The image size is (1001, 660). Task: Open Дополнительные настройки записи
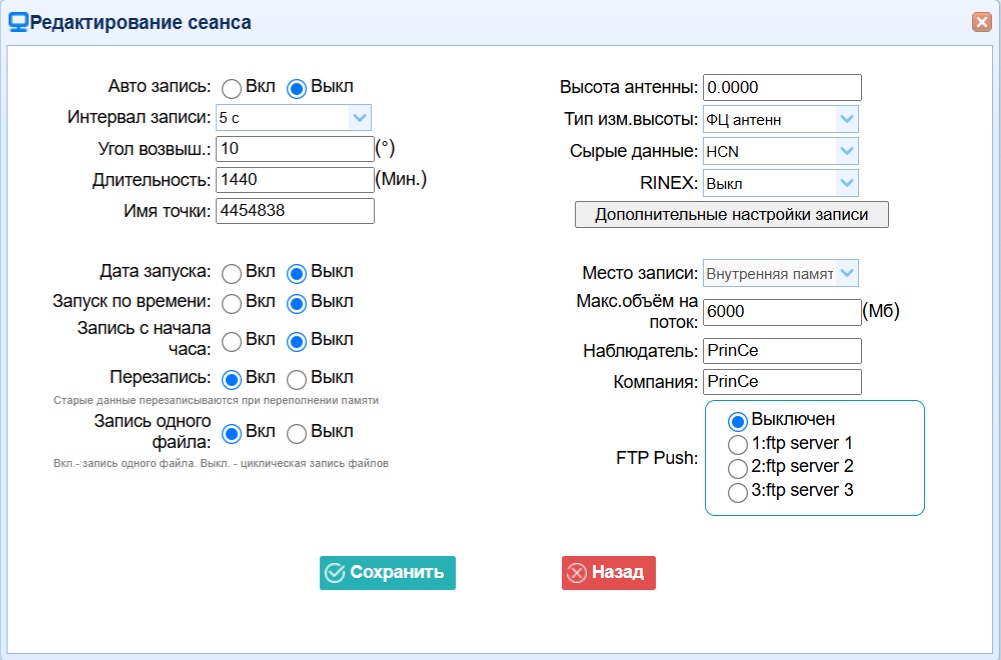pos(732,214)
